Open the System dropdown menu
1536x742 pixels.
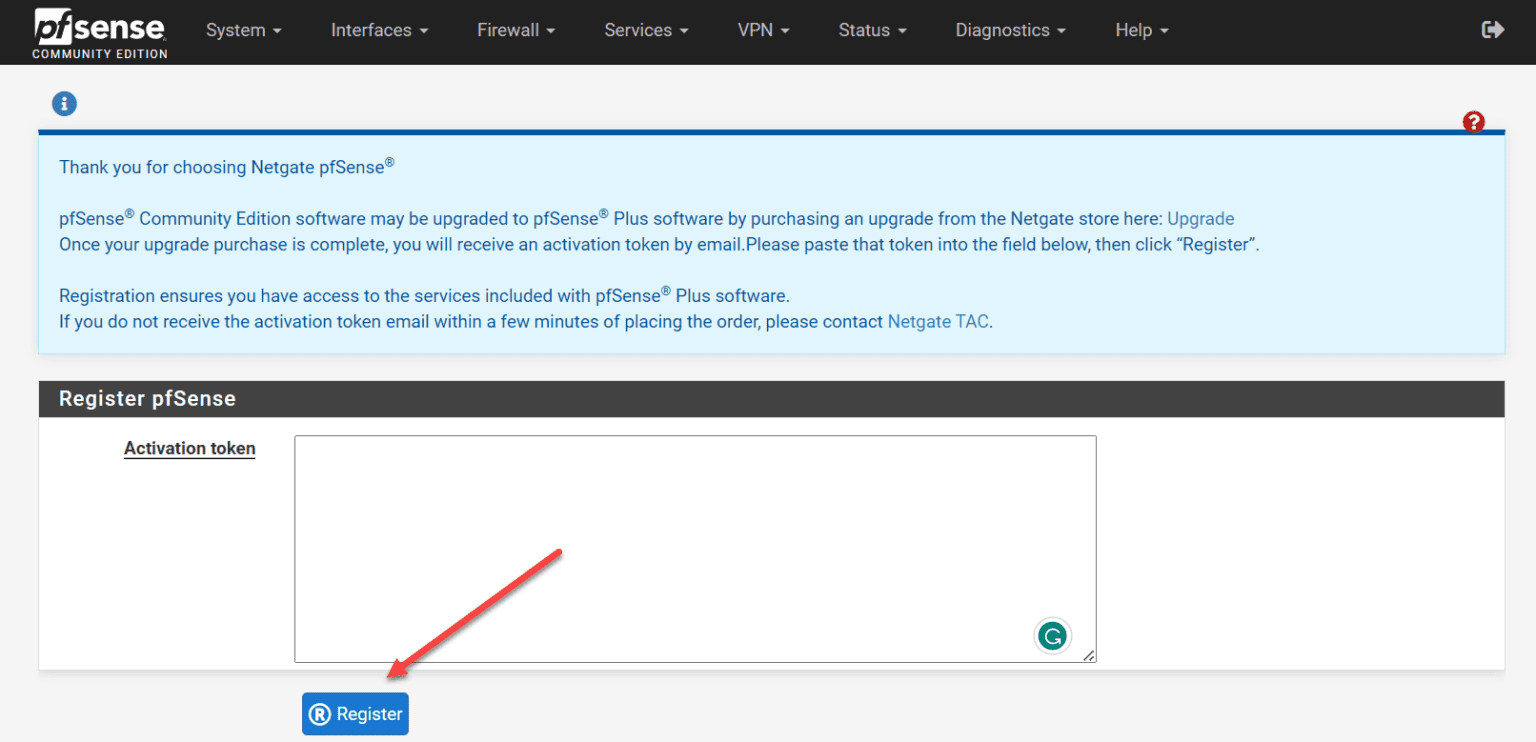(243, 30)
